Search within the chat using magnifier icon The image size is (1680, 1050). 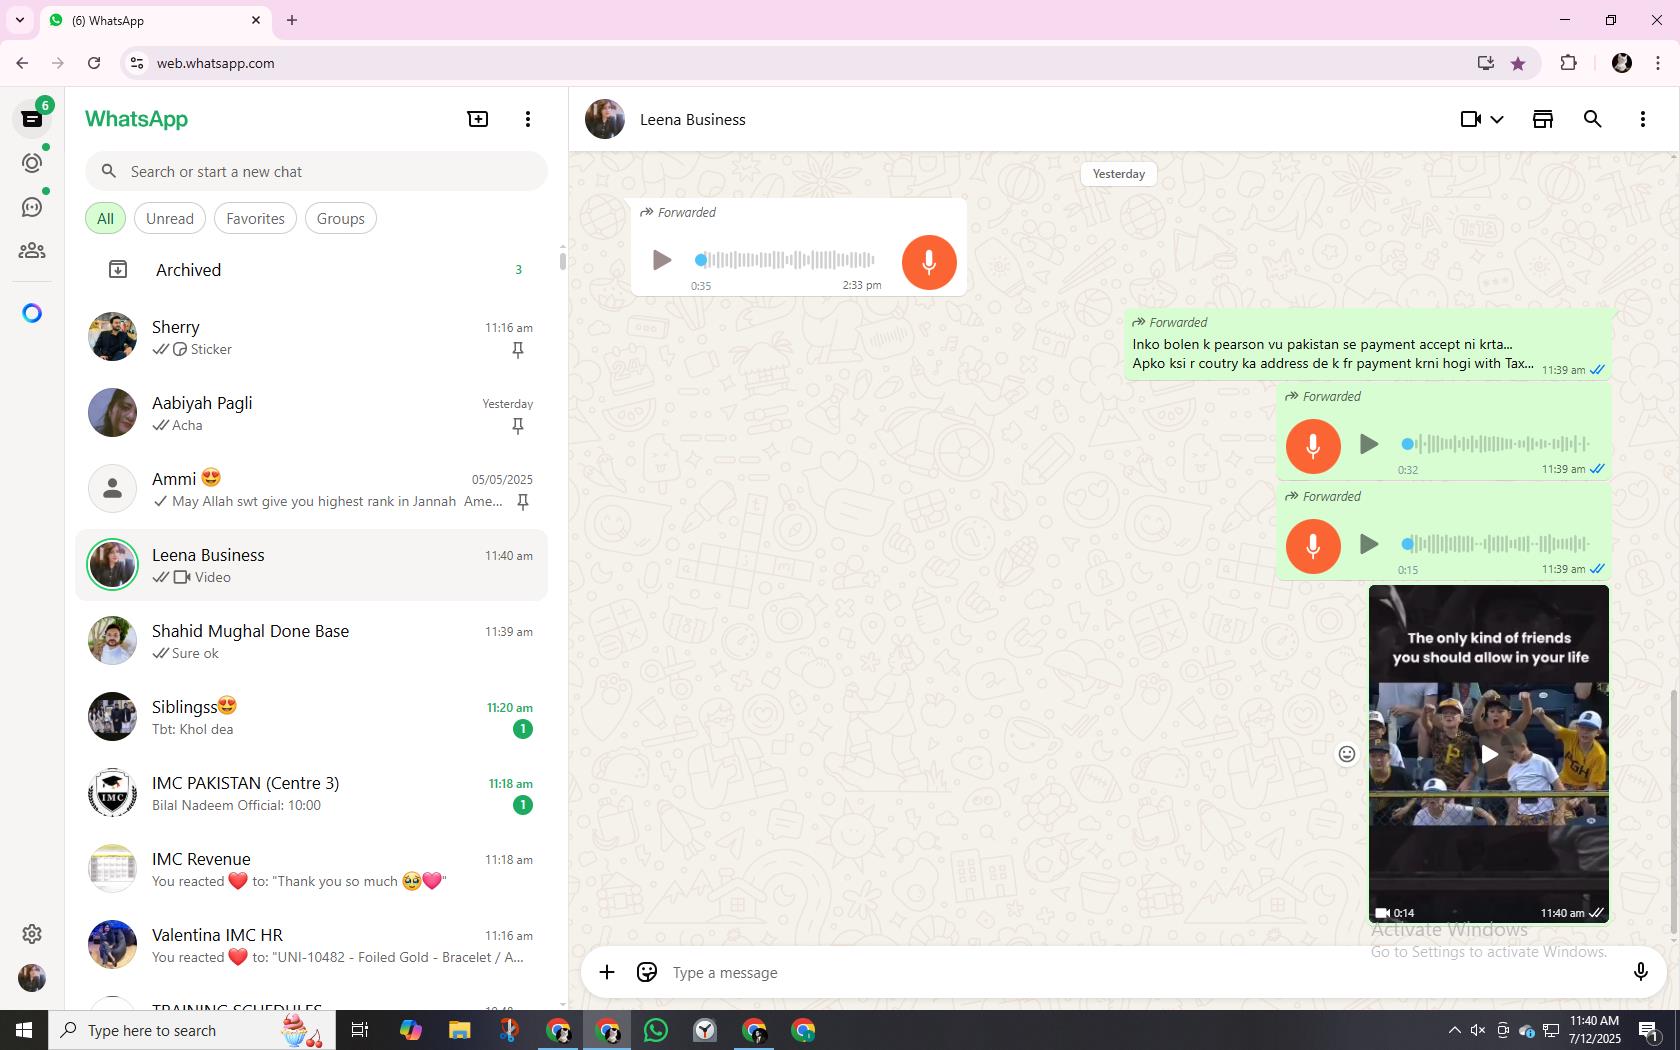click(x=1593, y=119)
